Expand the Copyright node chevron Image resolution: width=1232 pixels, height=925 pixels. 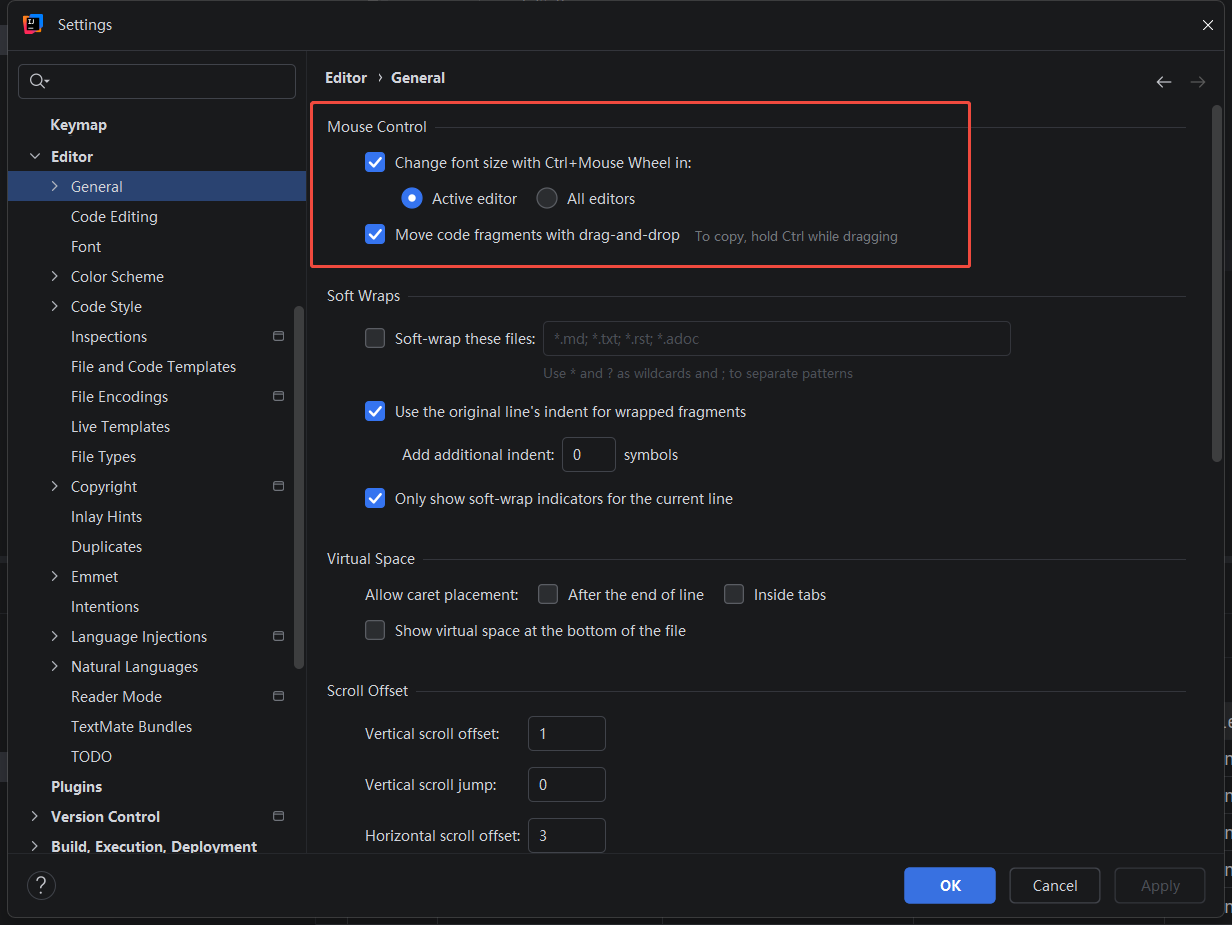[x=55, y=487]
